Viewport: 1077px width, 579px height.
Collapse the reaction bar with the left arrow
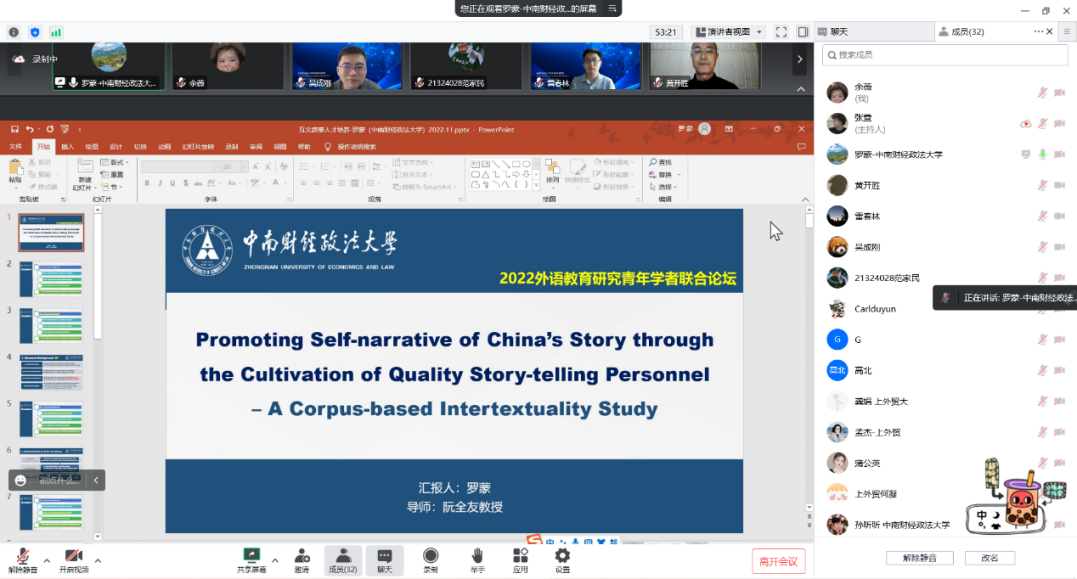pos(96,480)
